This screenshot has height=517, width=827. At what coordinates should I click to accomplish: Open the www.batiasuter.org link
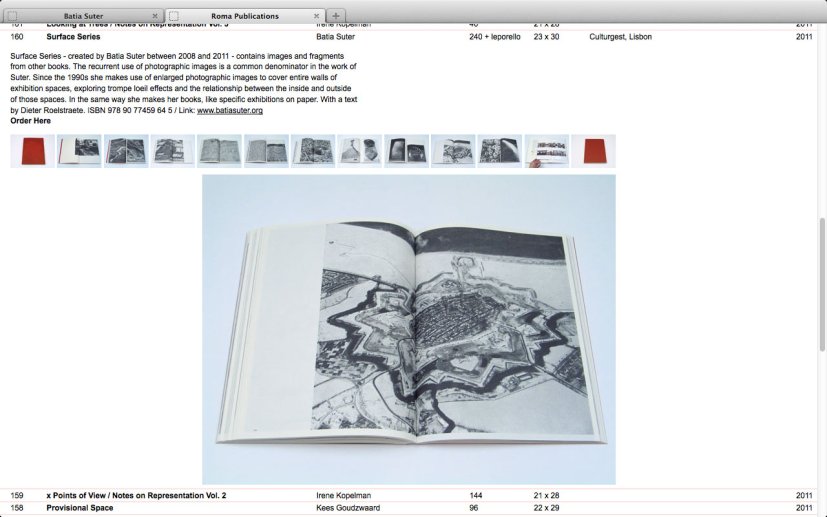click(x=230, y=110)
